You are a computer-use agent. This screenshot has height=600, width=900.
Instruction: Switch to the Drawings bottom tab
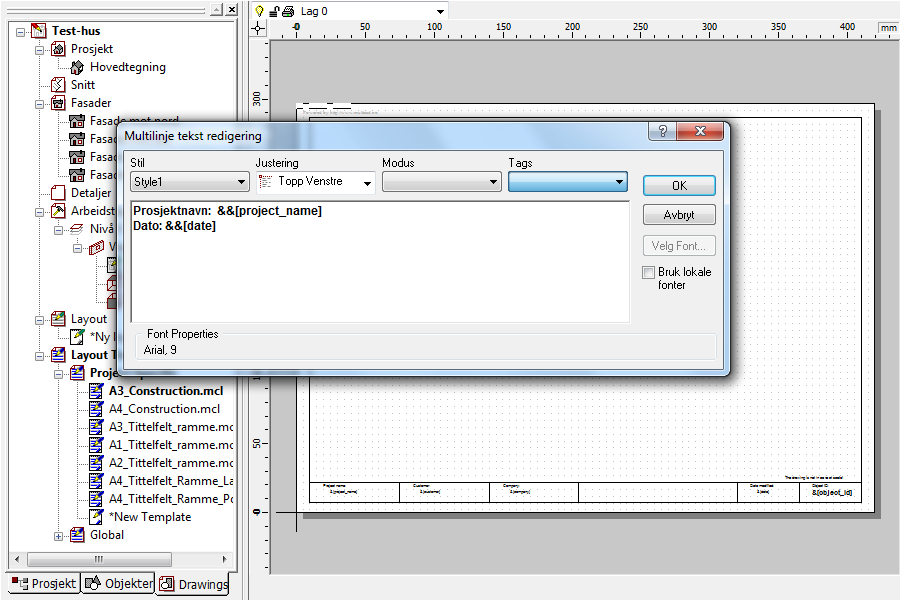click(x=193, y=584)
